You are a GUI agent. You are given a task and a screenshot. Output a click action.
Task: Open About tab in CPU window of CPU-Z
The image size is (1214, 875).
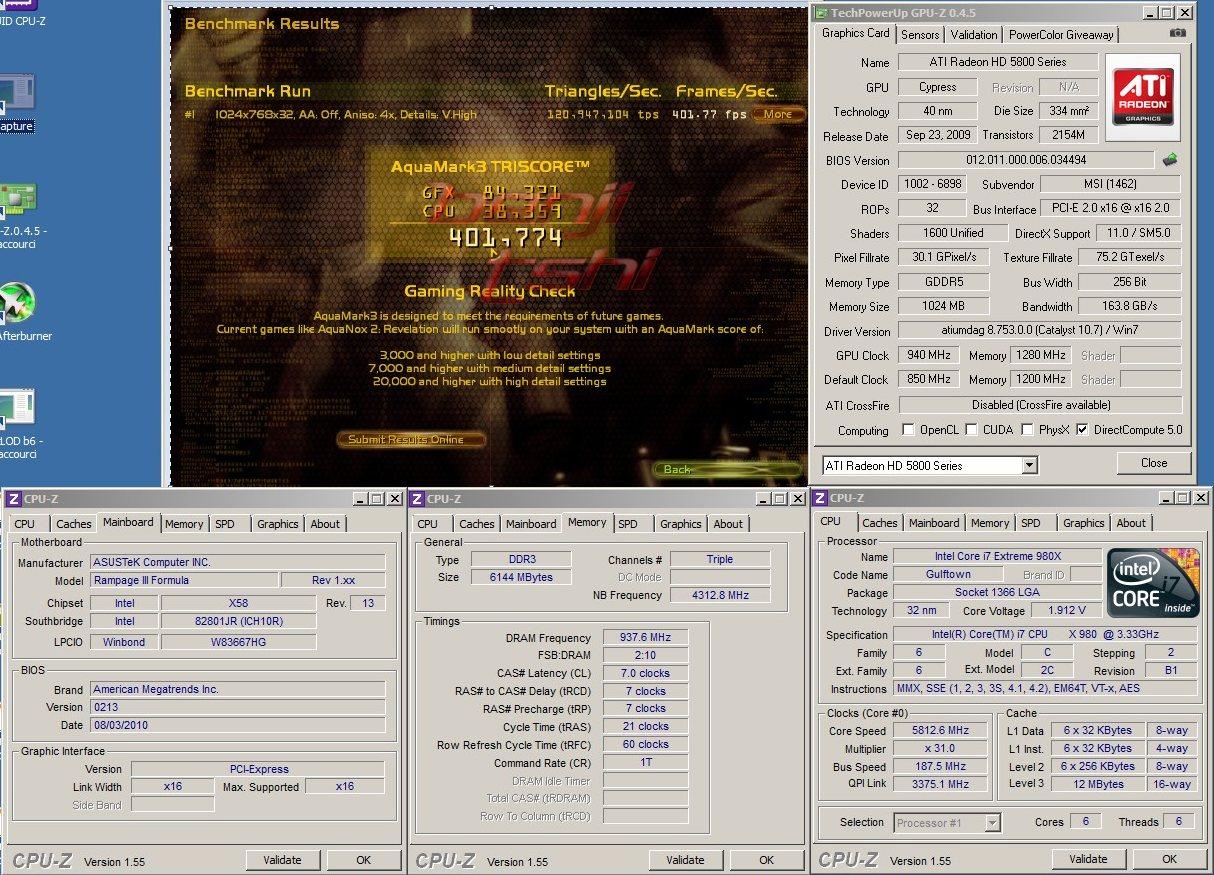point(1131,523)
